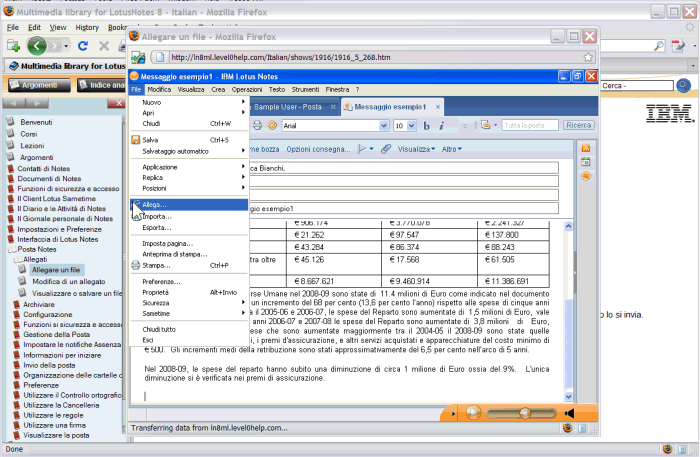The width and height of the screenshot is (700, 457).
Task: Open the Modifica menu in Lotus Notes
Action: [x=160, y=90]
